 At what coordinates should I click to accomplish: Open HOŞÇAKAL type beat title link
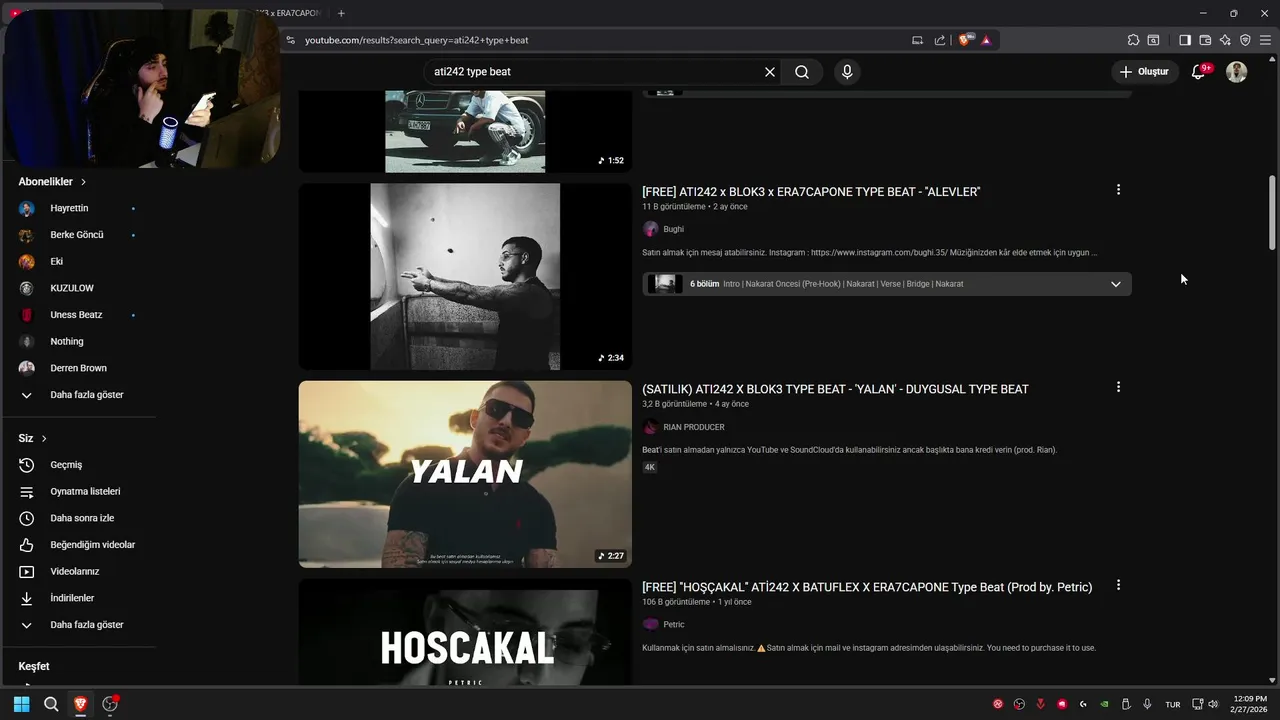click(867, 587)
